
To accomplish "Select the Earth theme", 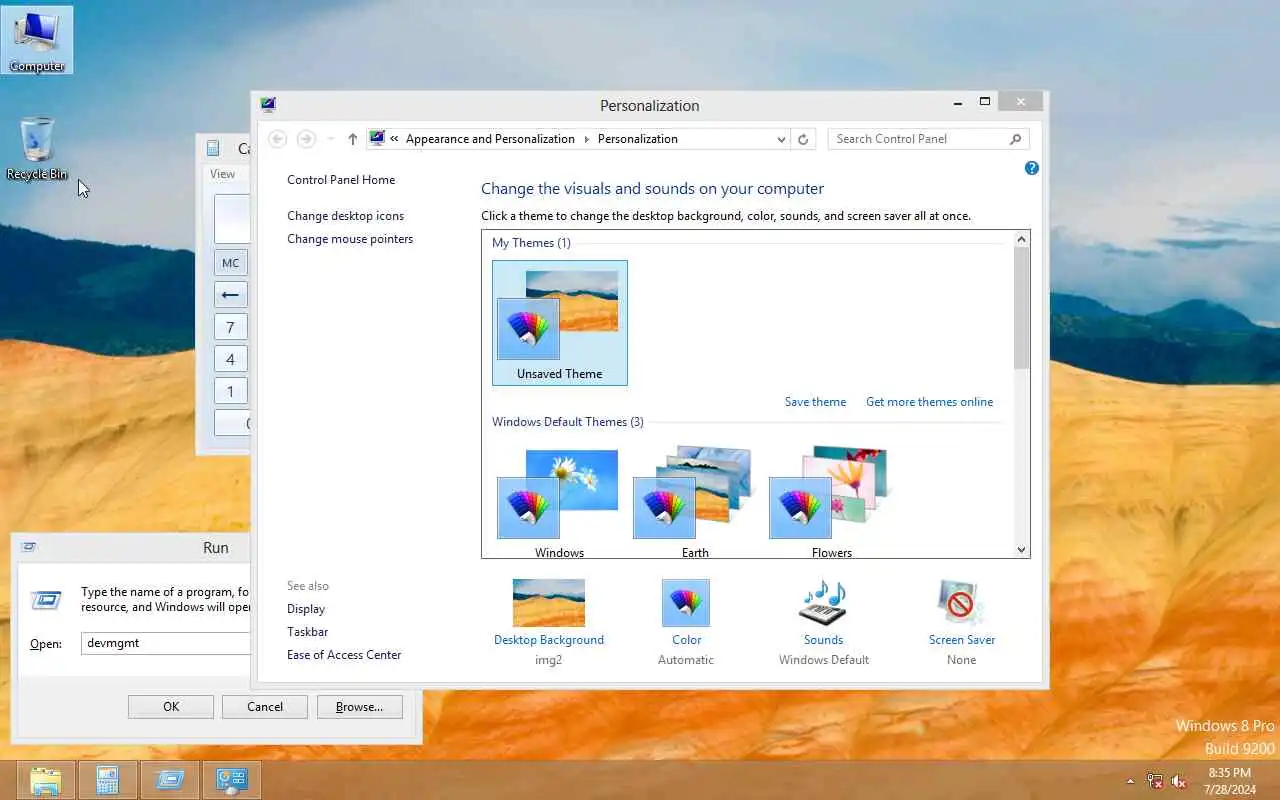I will click(x=695, y=500).
